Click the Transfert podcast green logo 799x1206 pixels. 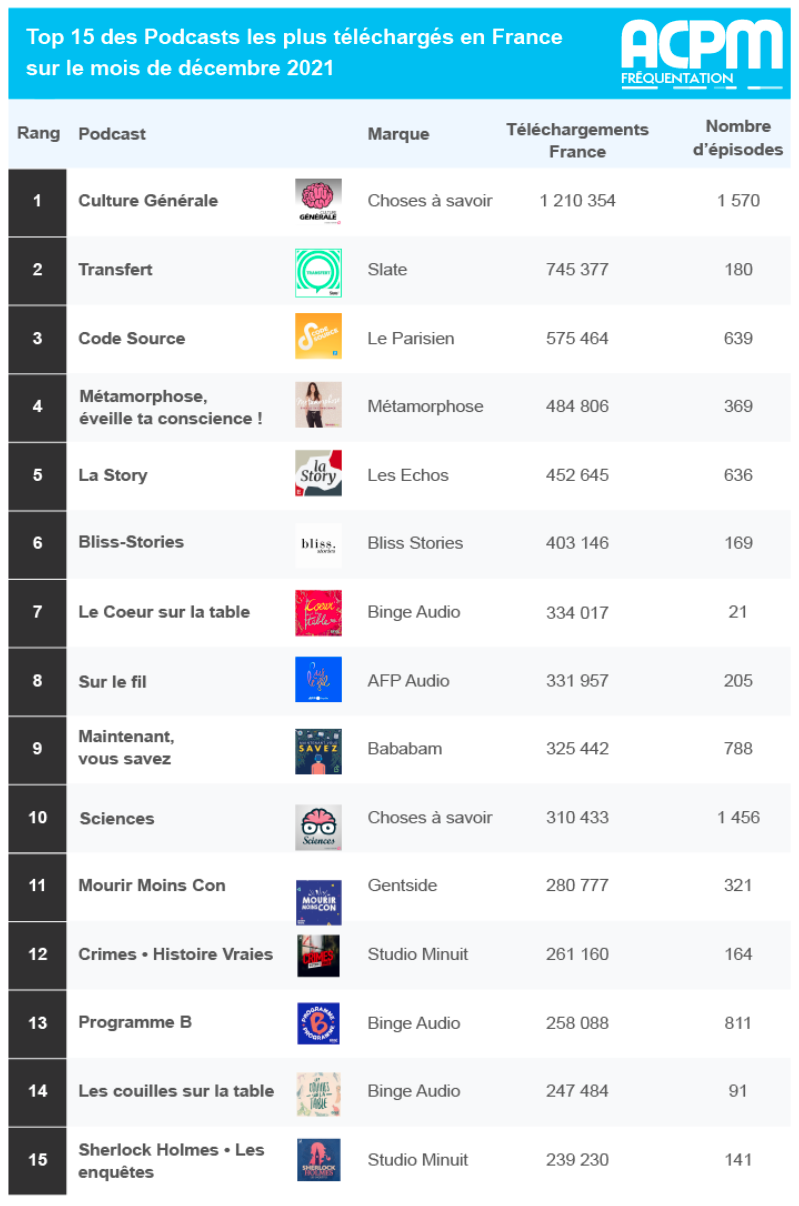pos(318,272)
